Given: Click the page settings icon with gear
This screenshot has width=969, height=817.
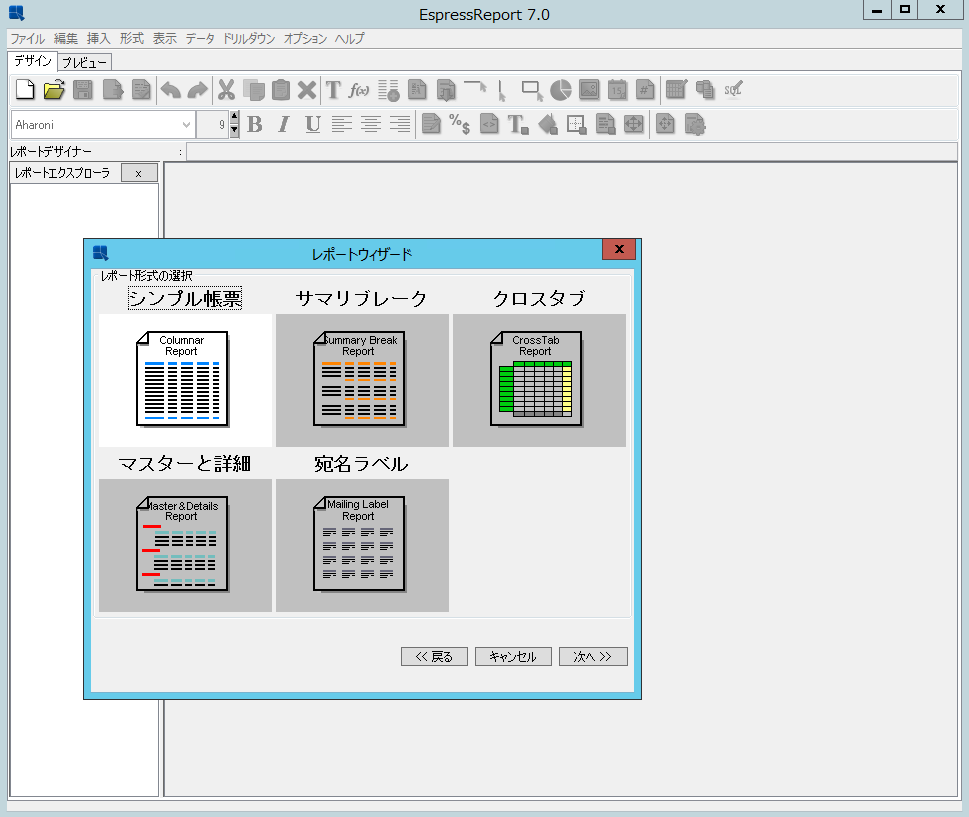Looking at the screenshot, I should pos(695,124).
